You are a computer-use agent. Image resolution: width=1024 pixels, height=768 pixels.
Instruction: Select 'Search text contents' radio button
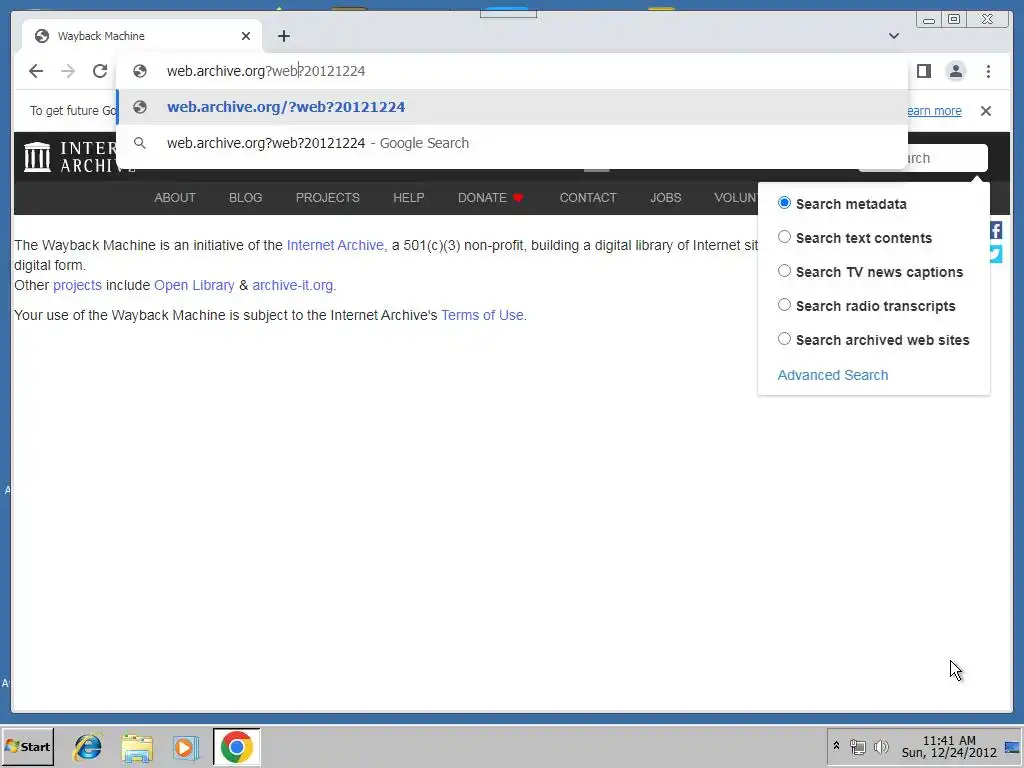tap(784, 237)
